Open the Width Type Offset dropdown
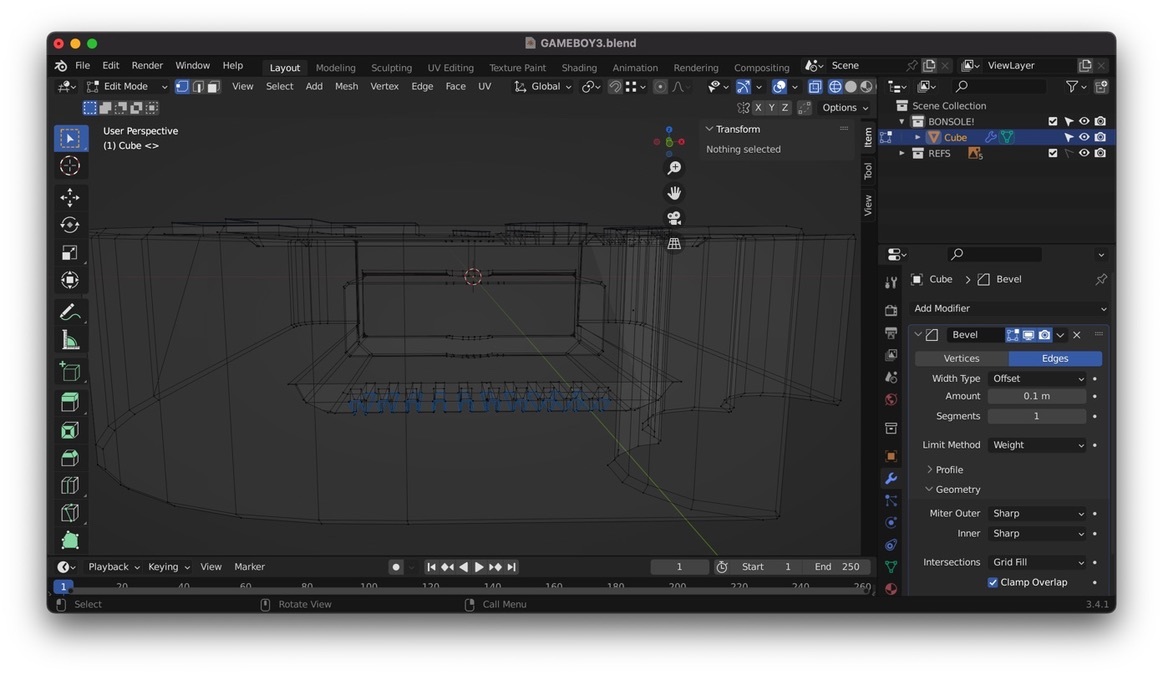 pos(1037,379)
